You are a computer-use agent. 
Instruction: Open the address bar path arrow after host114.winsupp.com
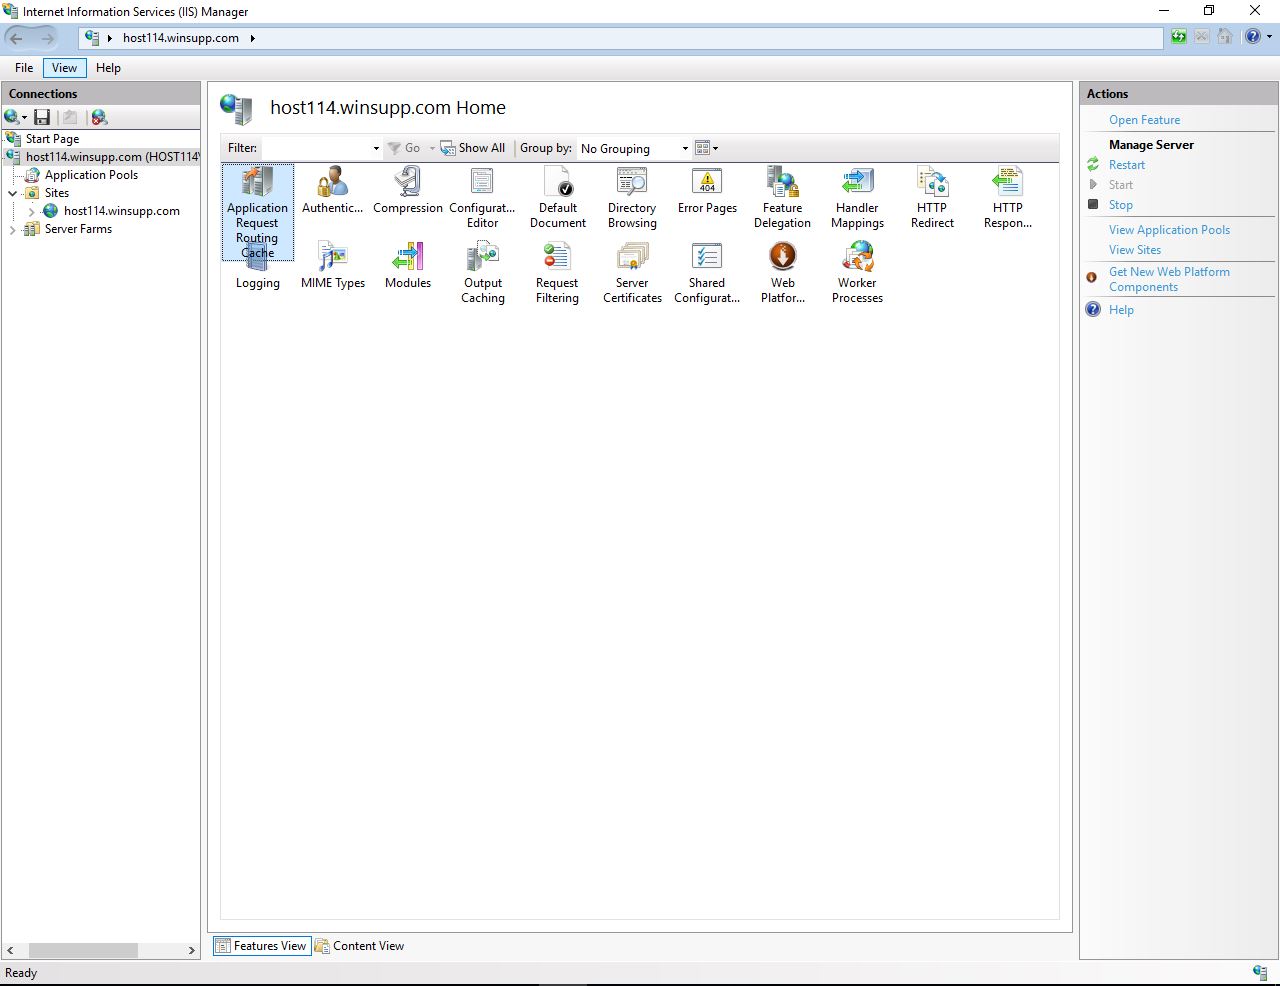point(253,38)
